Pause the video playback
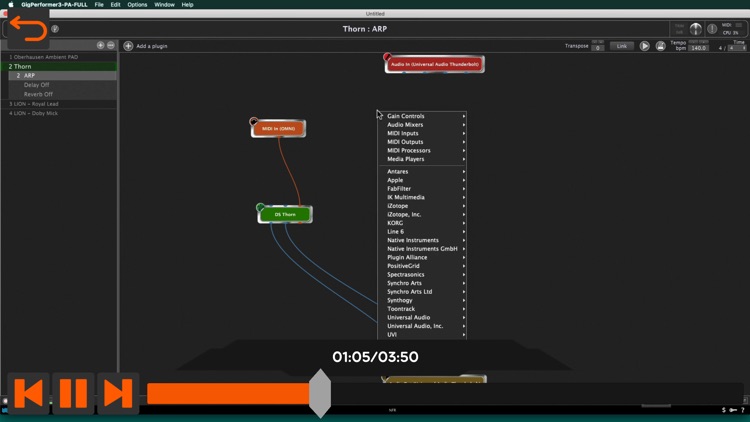Image resolution: width=750 pixels, height=422 pixels. tap(73, 393)
